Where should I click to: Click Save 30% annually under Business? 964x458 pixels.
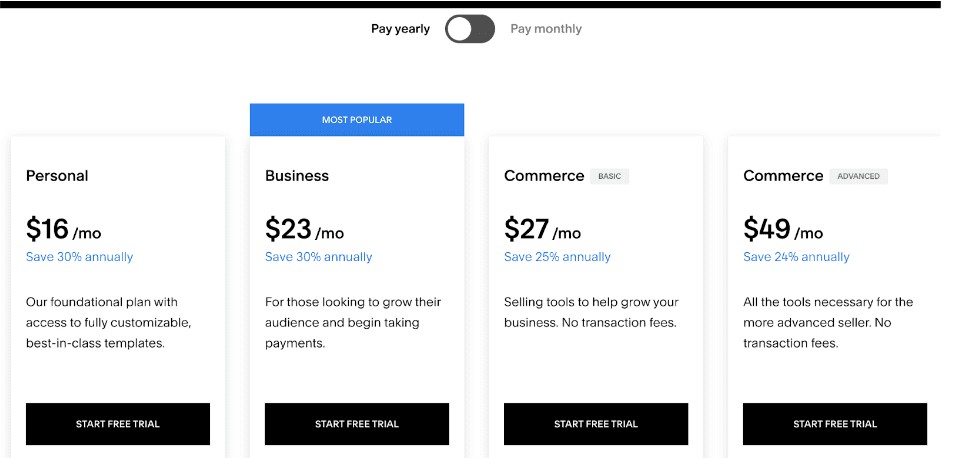tap(318, 257)
